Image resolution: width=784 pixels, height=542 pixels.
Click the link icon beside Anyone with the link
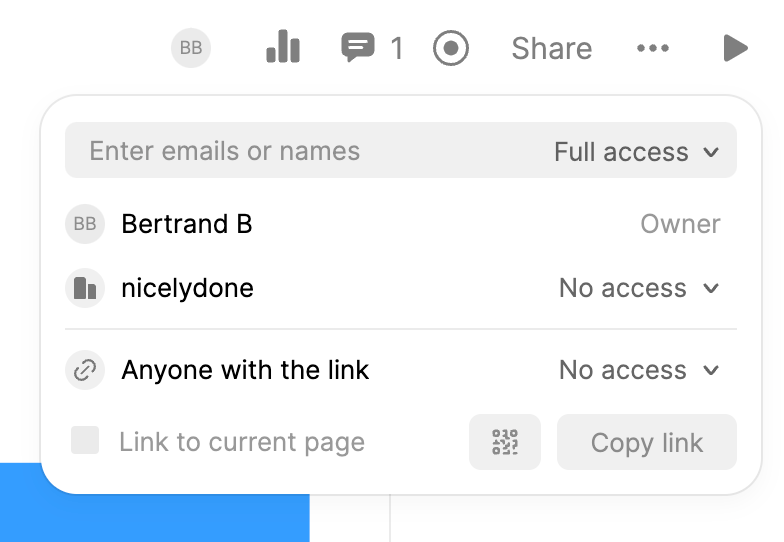85,370
